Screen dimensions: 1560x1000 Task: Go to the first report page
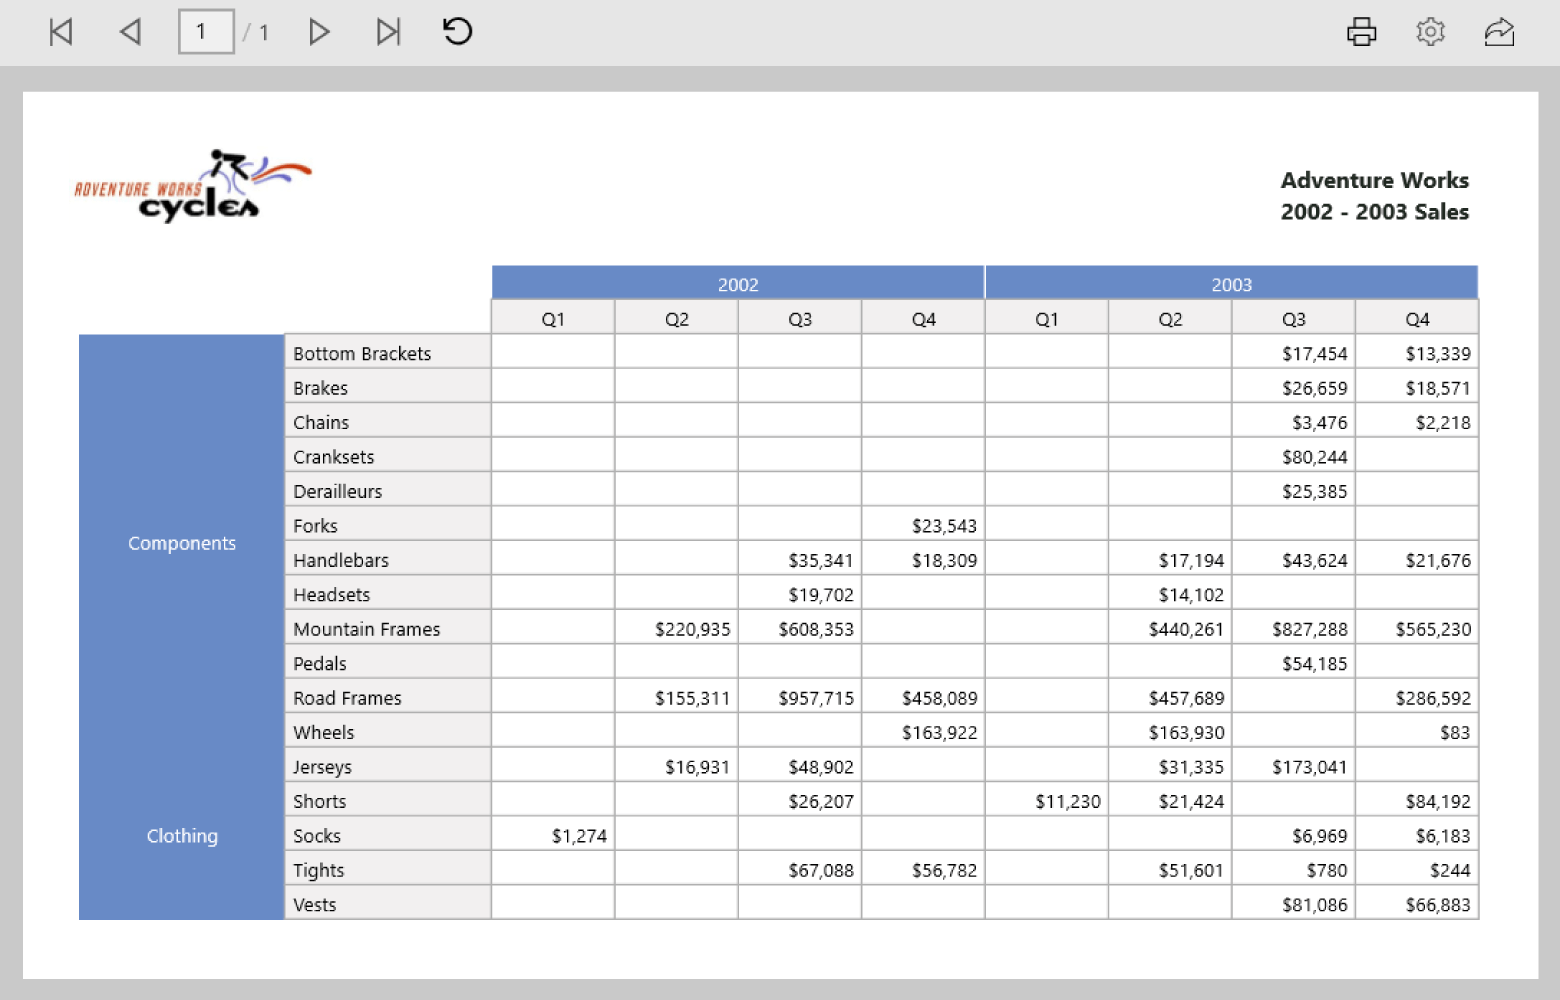coord(61,32)
